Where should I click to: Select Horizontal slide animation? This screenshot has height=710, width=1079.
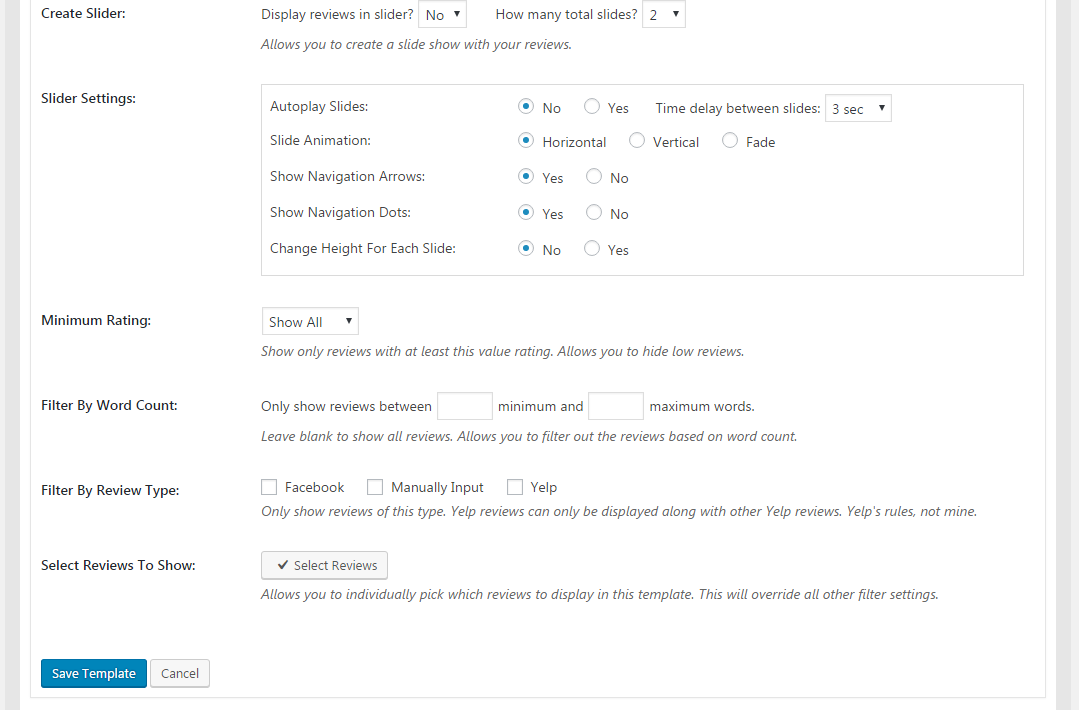526,141
